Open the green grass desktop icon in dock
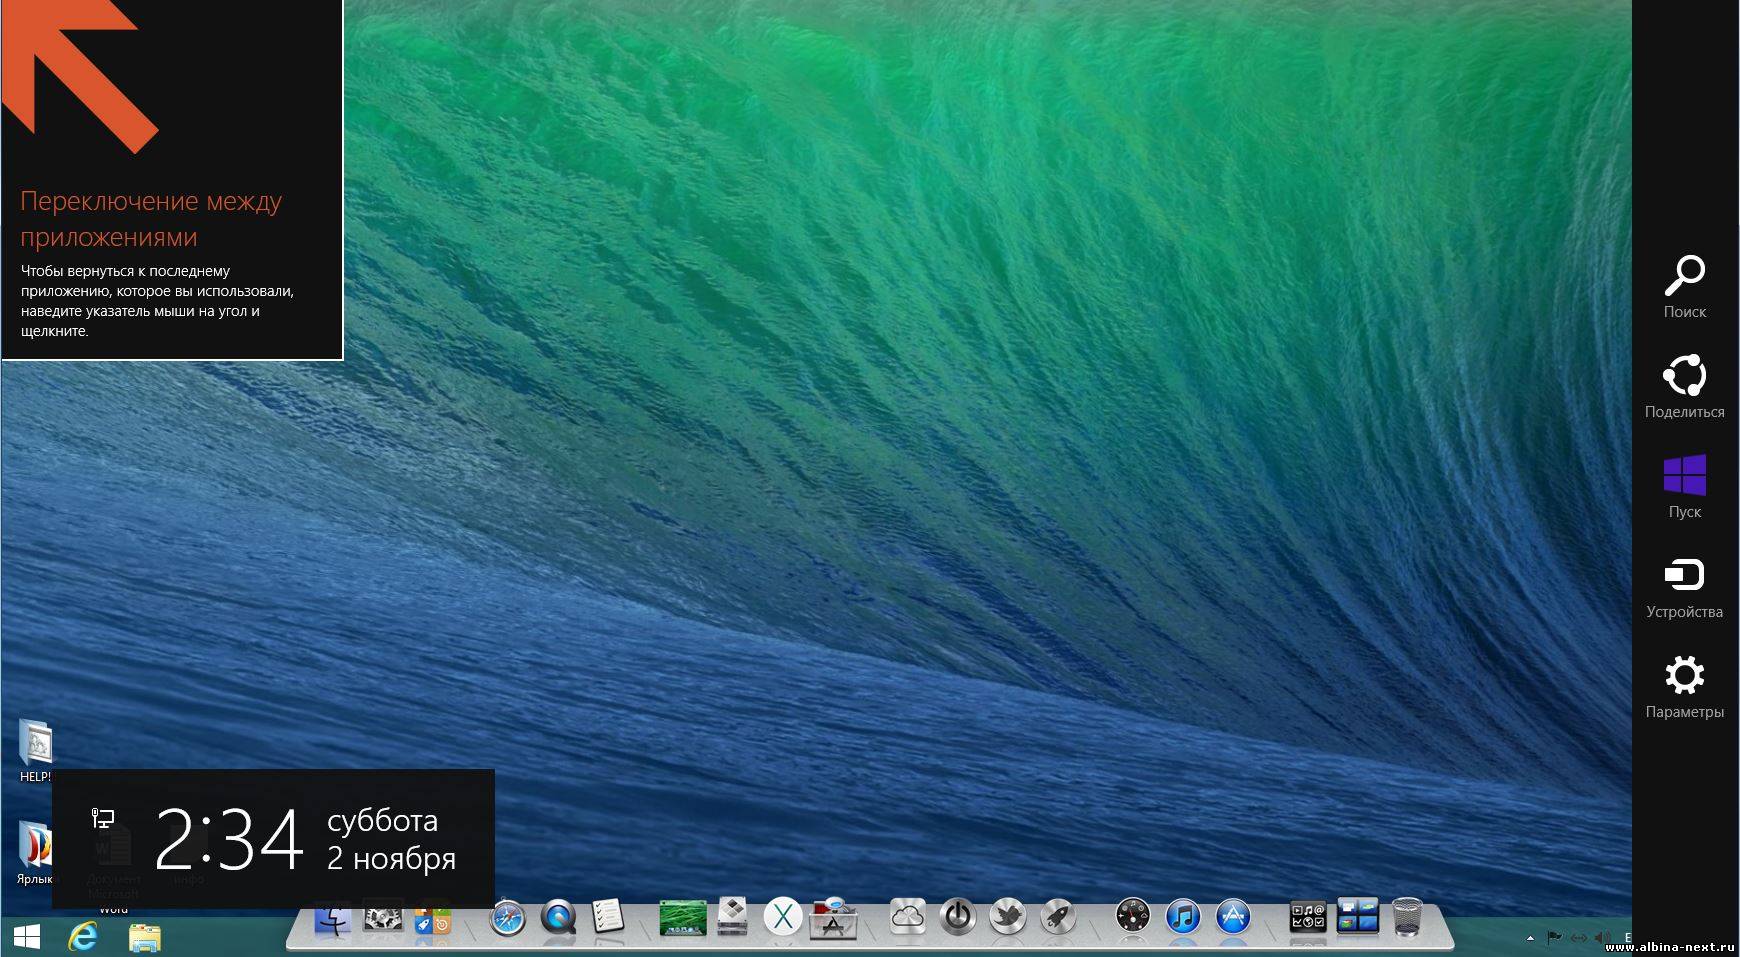 tap(682, 918)
